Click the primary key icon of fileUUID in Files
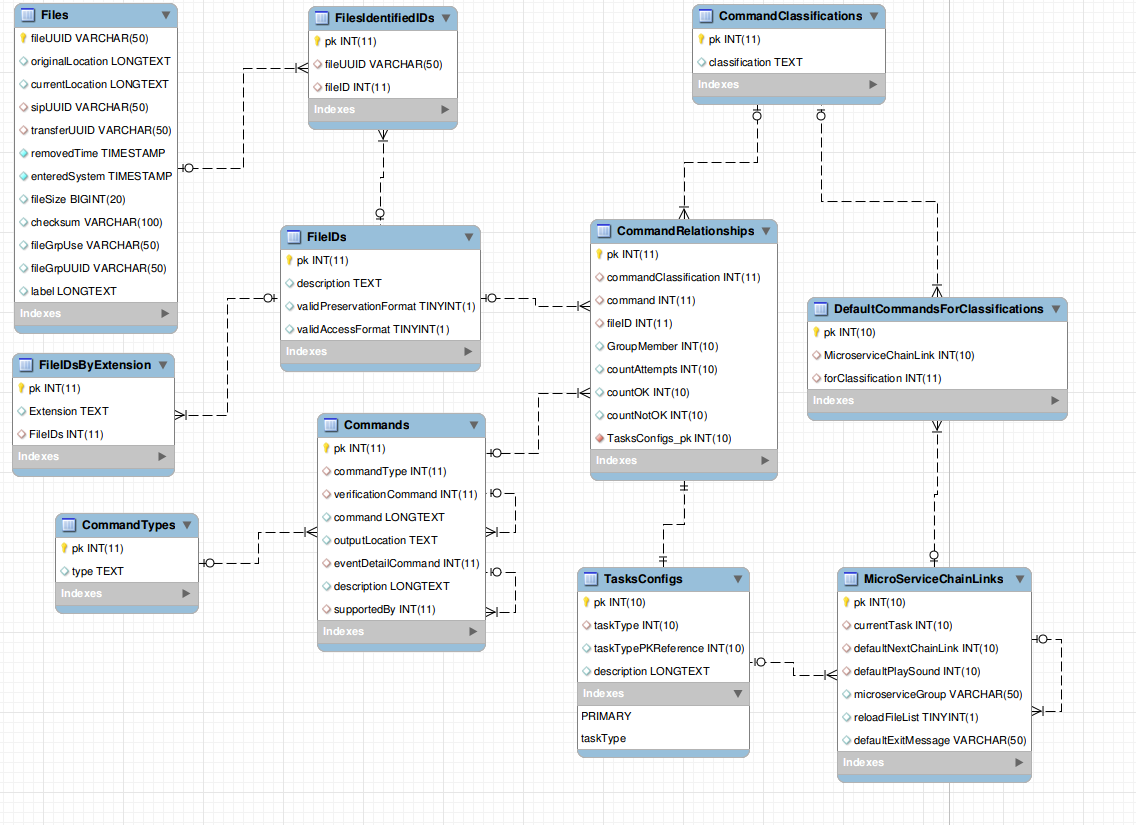 [23, 38]
